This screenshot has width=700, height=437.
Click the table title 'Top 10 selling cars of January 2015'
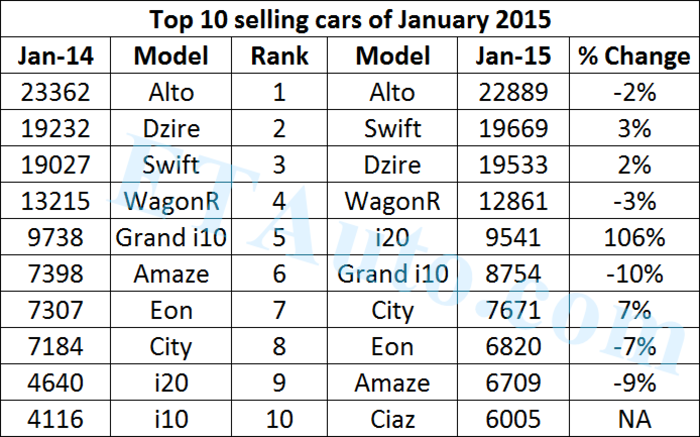point(350,20)
